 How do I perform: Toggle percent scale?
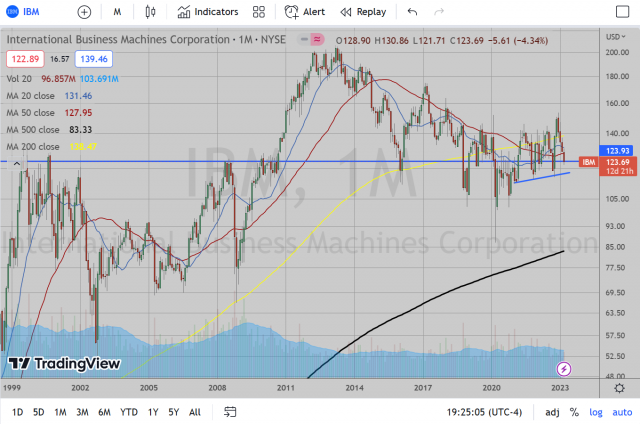(574, 412)
